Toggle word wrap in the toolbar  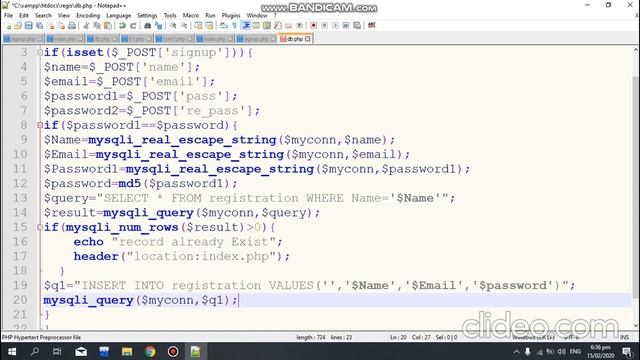pos(224,25)
